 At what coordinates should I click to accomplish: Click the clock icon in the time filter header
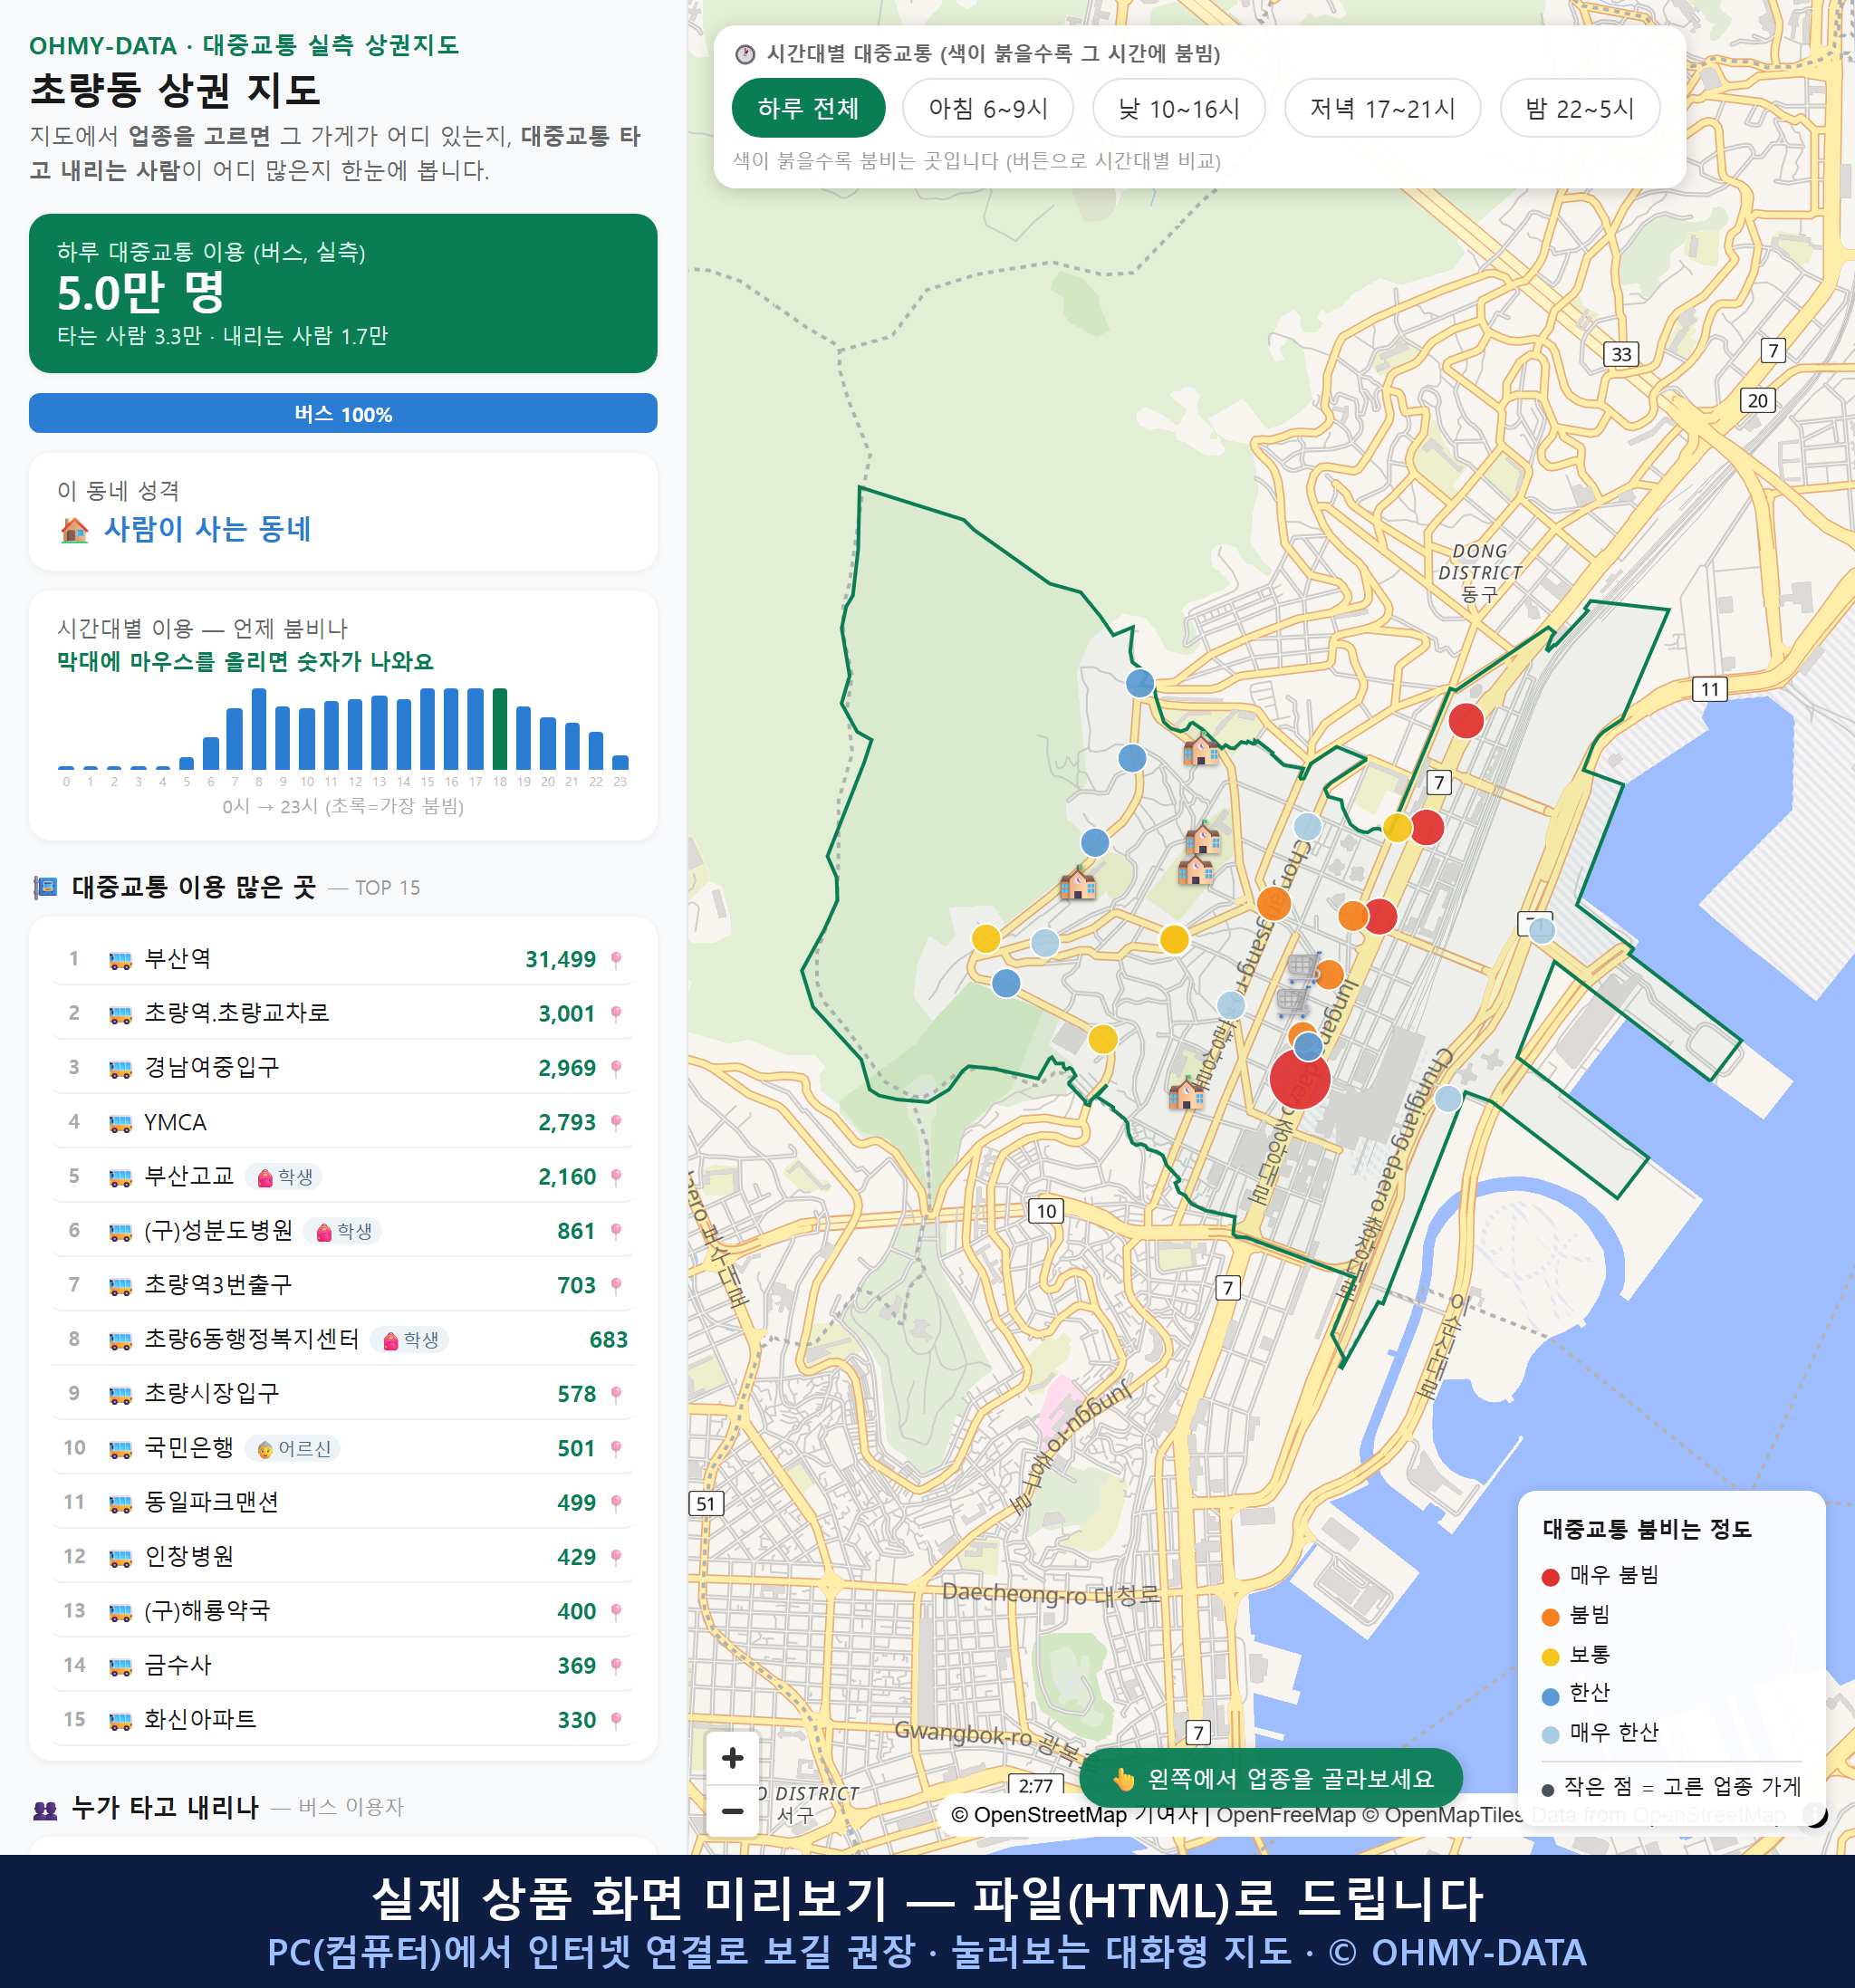coord(745,54)
